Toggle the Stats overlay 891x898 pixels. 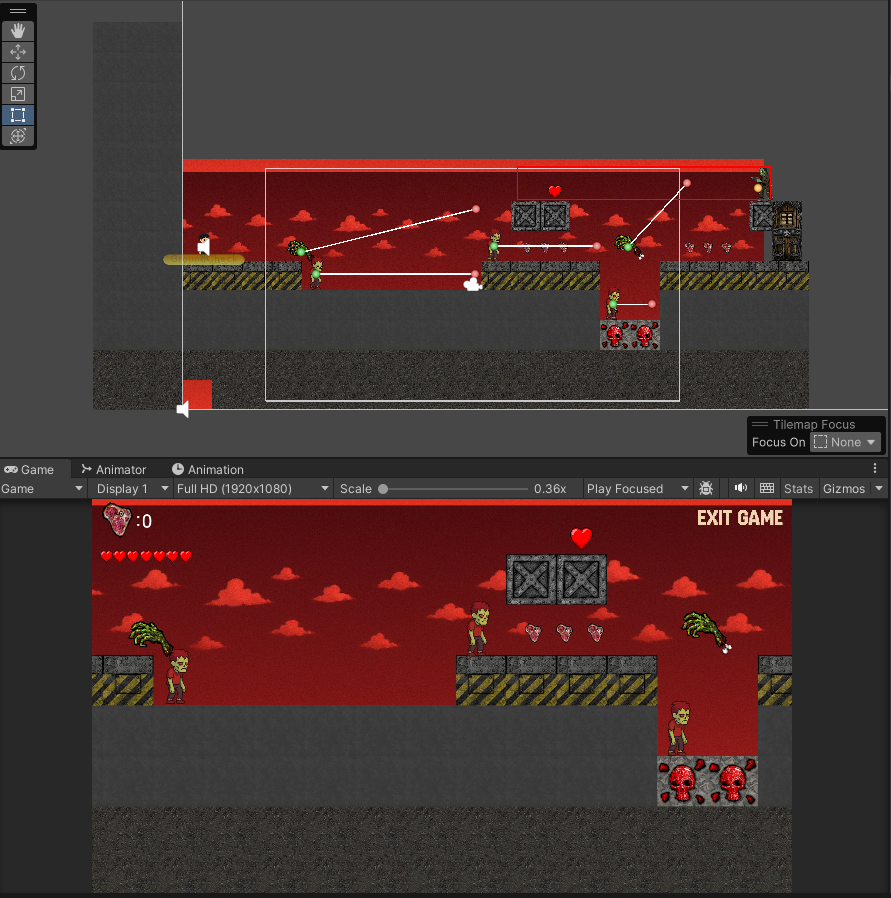point(798,489)
